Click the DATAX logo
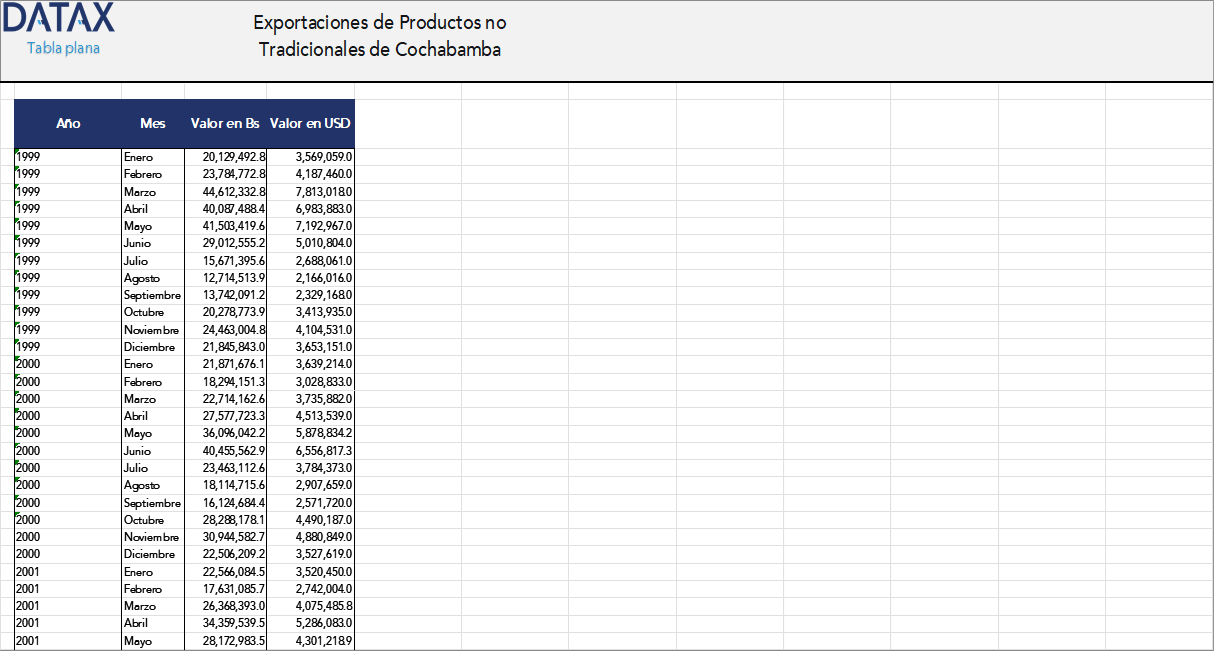The width and height of the screenshot is (1214, 651). coord(58,18)
